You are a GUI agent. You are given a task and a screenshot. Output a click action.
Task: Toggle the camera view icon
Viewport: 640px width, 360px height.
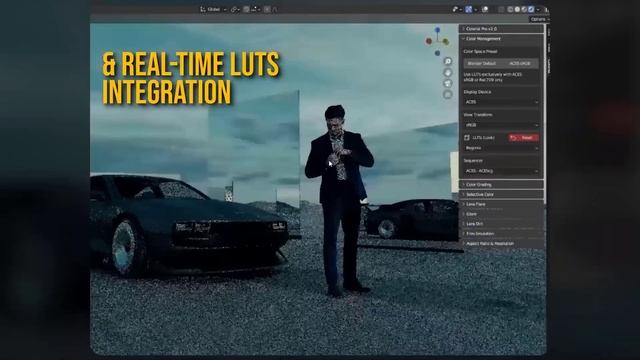click(448, 83)
